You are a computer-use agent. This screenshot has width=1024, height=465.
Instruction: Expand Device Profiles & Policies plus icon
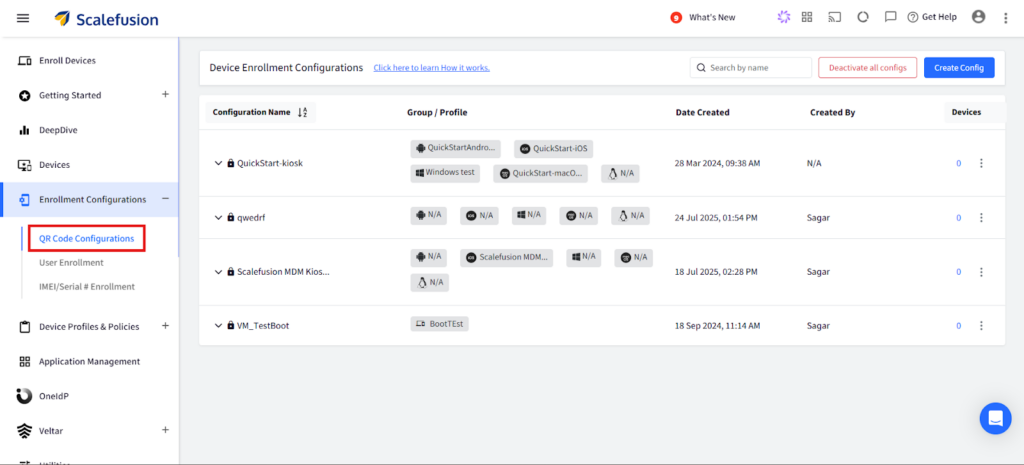165,326
